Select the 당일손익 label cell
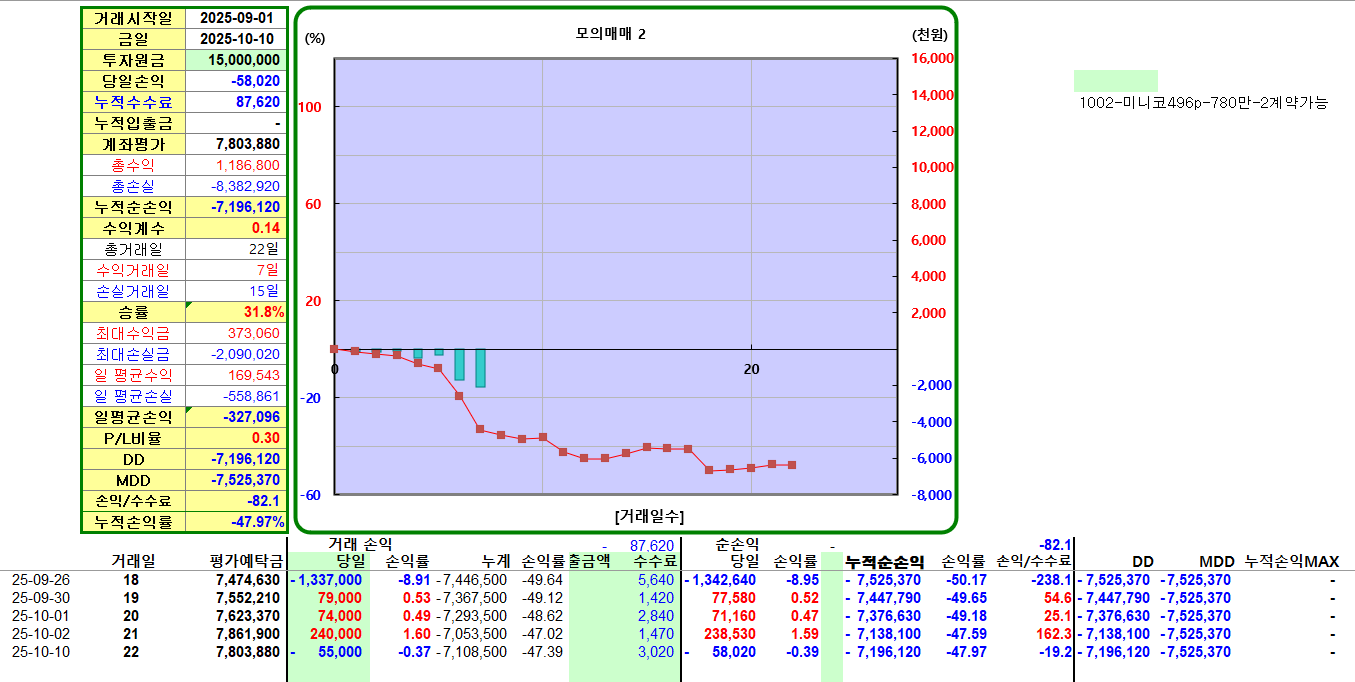1355x682 pixels. tap(133, 81)
